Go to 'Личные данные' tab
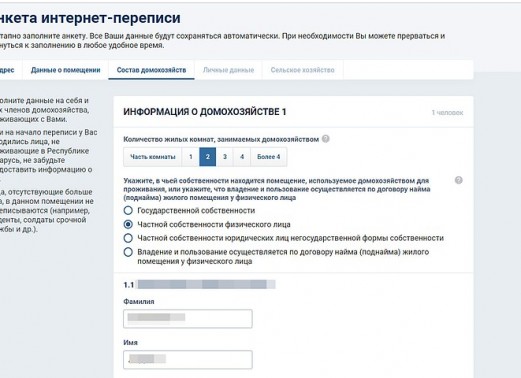This screenshot has height=378, width=521. click(228, 70)
